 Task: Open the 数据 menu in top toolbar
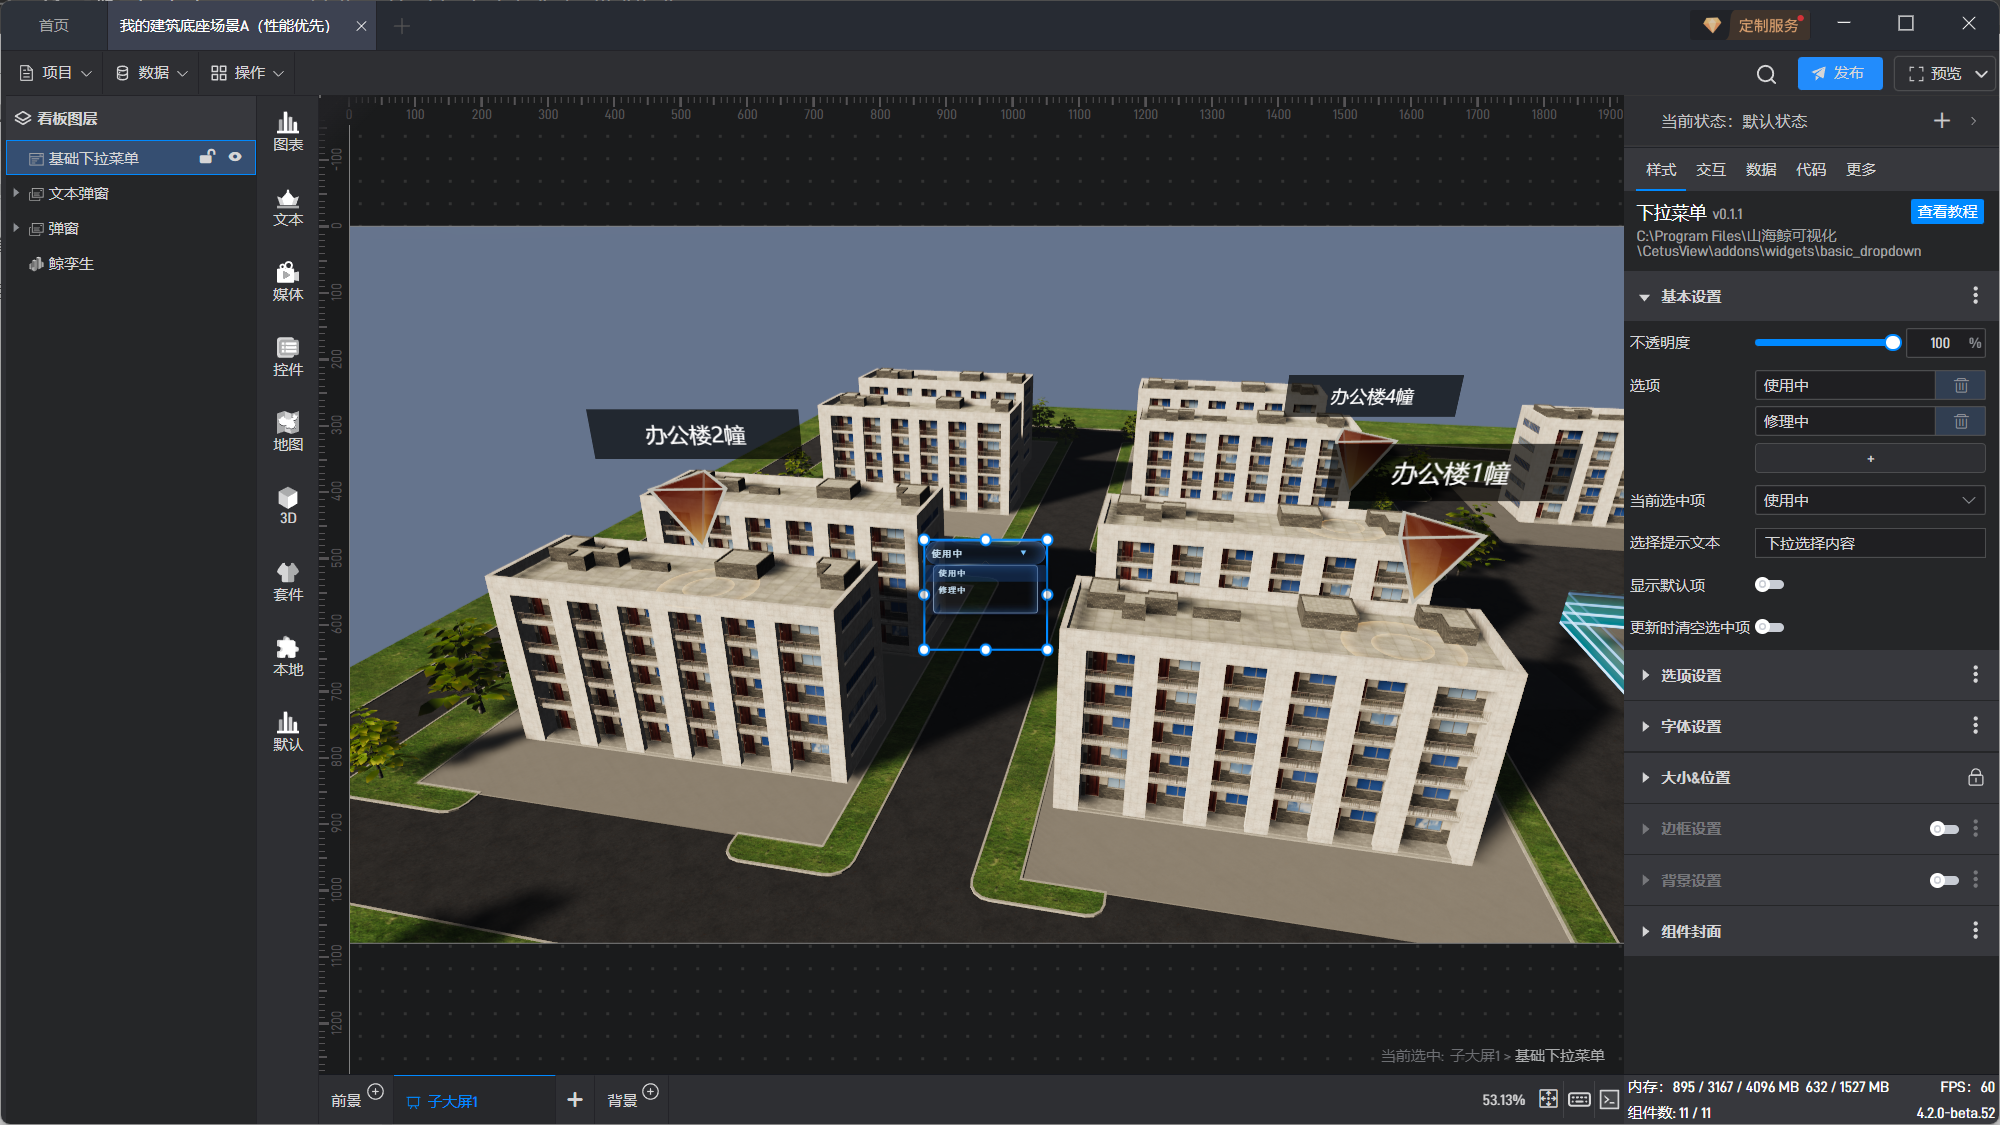click(152, 73)
